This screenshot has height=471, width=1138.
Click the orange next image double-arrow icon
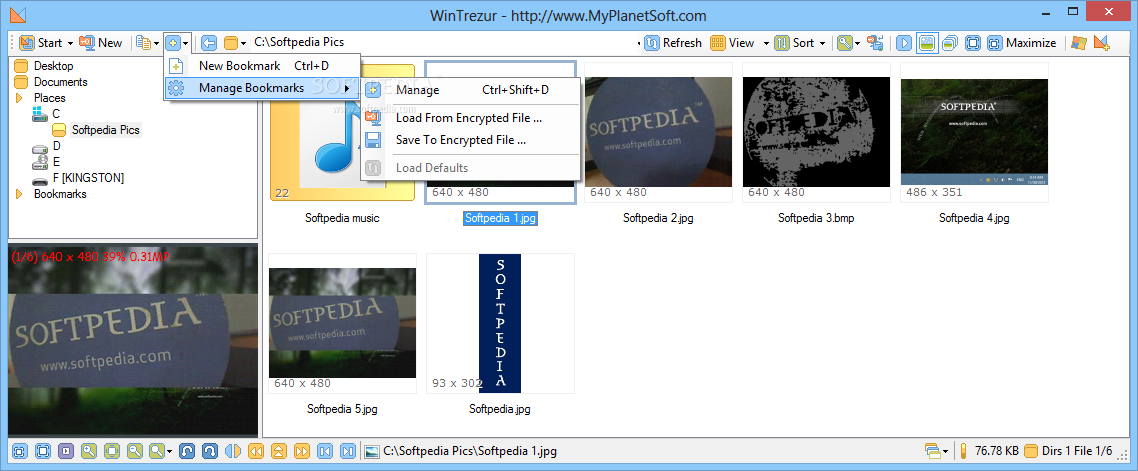(x=301, y=451)
